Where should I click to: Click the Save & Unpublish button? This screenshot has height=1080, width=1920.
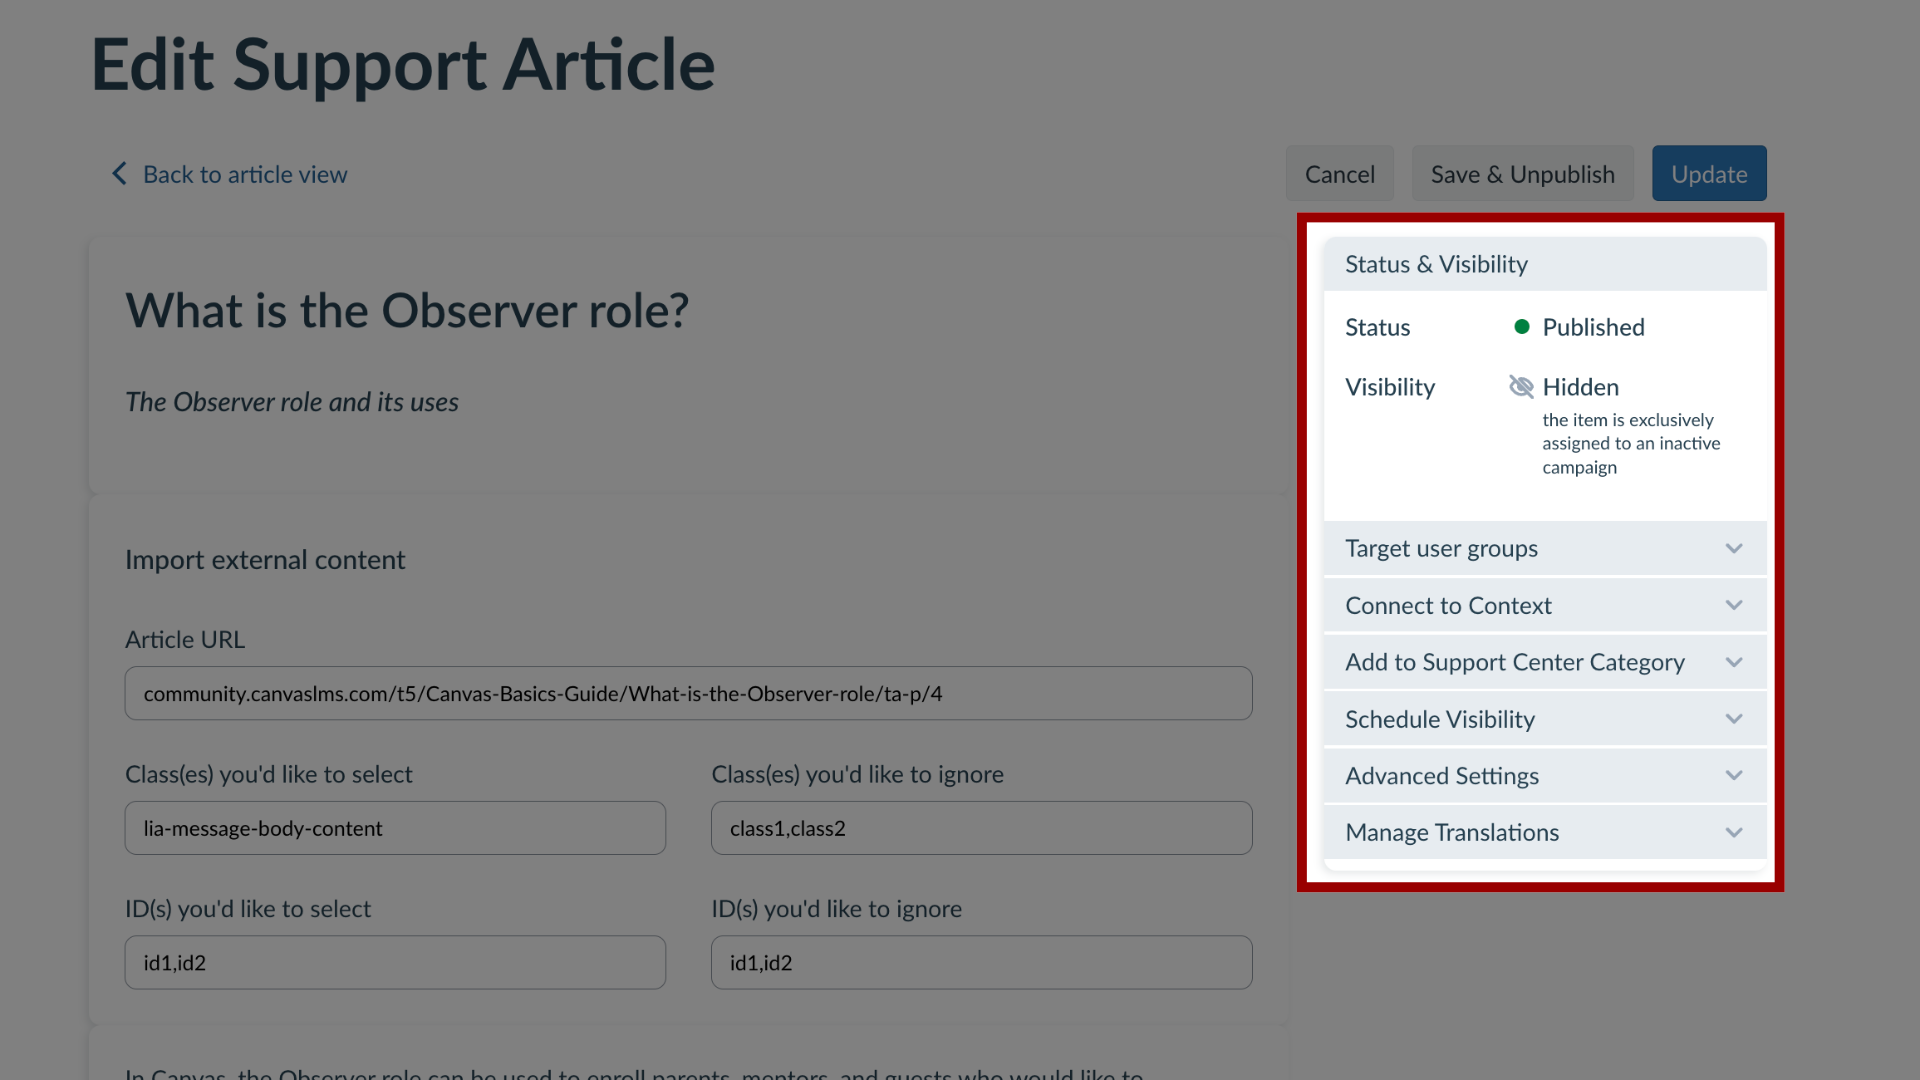tap(1522, 174)
